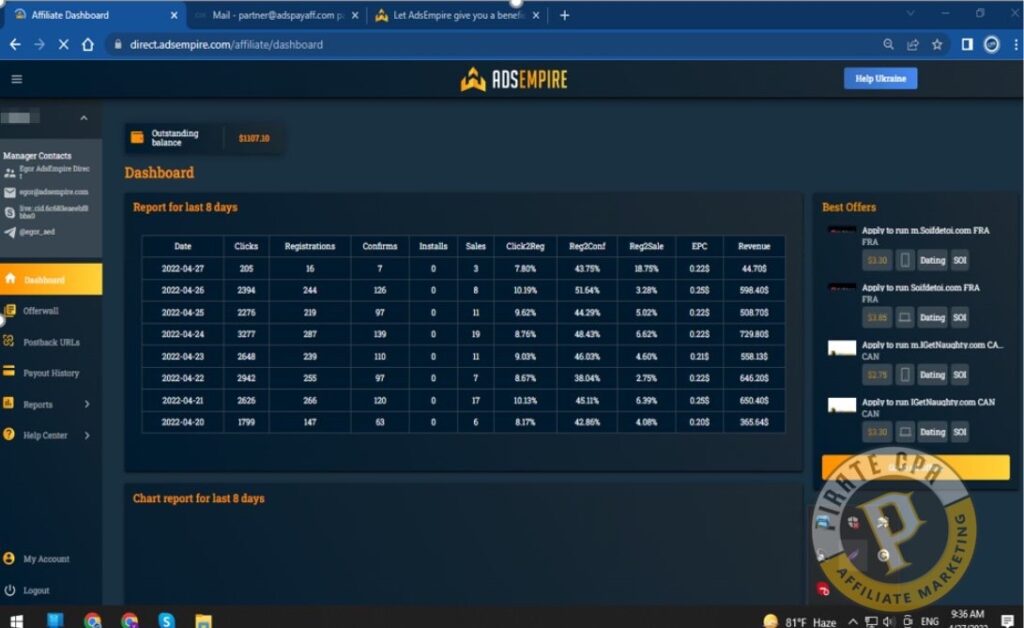The image size is (1024, 628).
Task: Click mobile device icon for m.Soifdetoi.com
Action: click(x=904, y=260)
